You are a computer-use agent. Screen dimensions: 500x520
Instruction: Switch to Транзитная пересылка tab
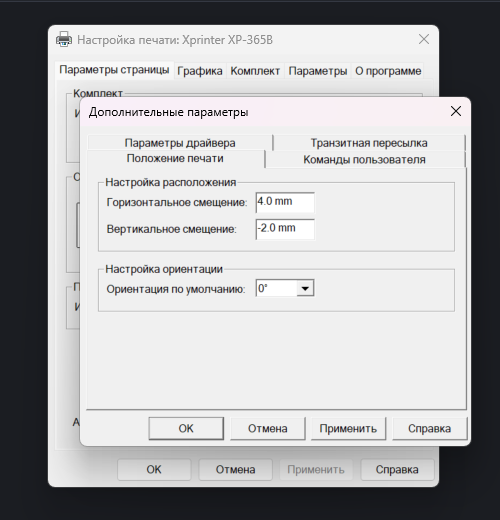click(369, 143)
